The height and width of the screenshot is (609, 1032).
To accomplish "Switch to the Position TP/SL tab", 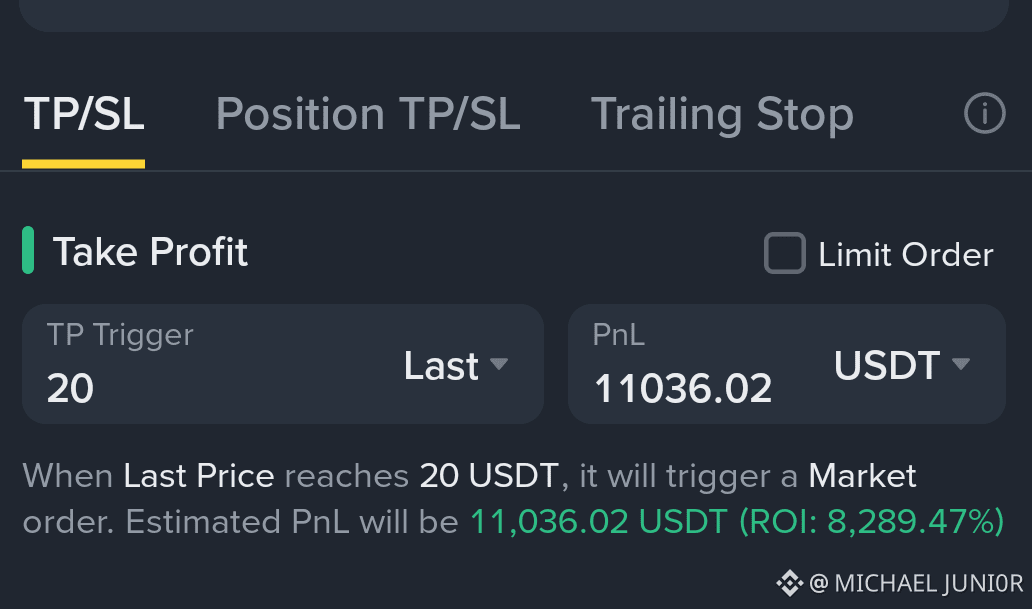I will (x=368, y=114).
